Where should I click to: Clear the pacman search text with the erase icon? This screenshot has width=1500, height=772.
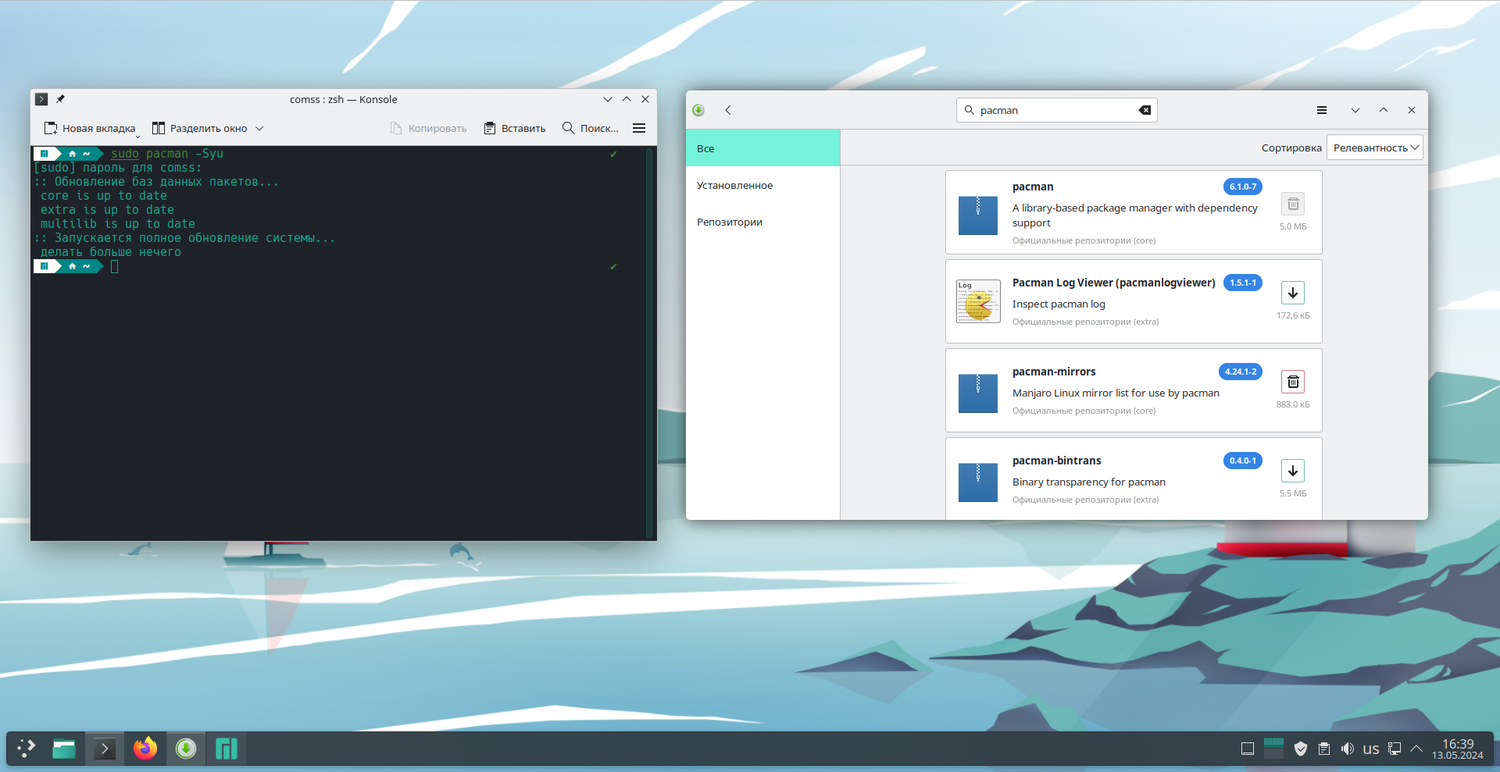click(x=1145, y=110)
